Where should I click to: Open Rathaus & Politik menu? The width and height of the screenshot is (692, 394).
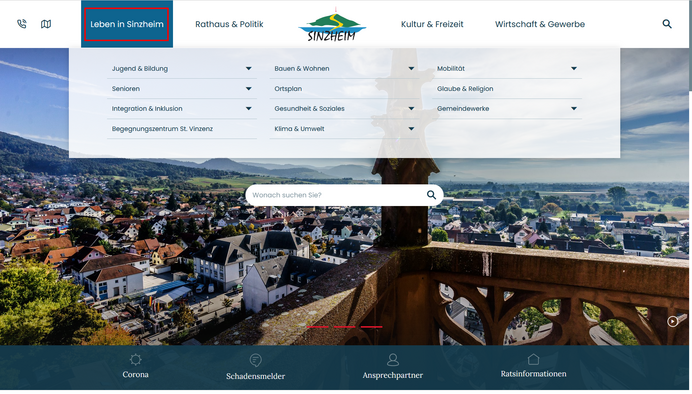pyautogui.click(x=229, y=24)
